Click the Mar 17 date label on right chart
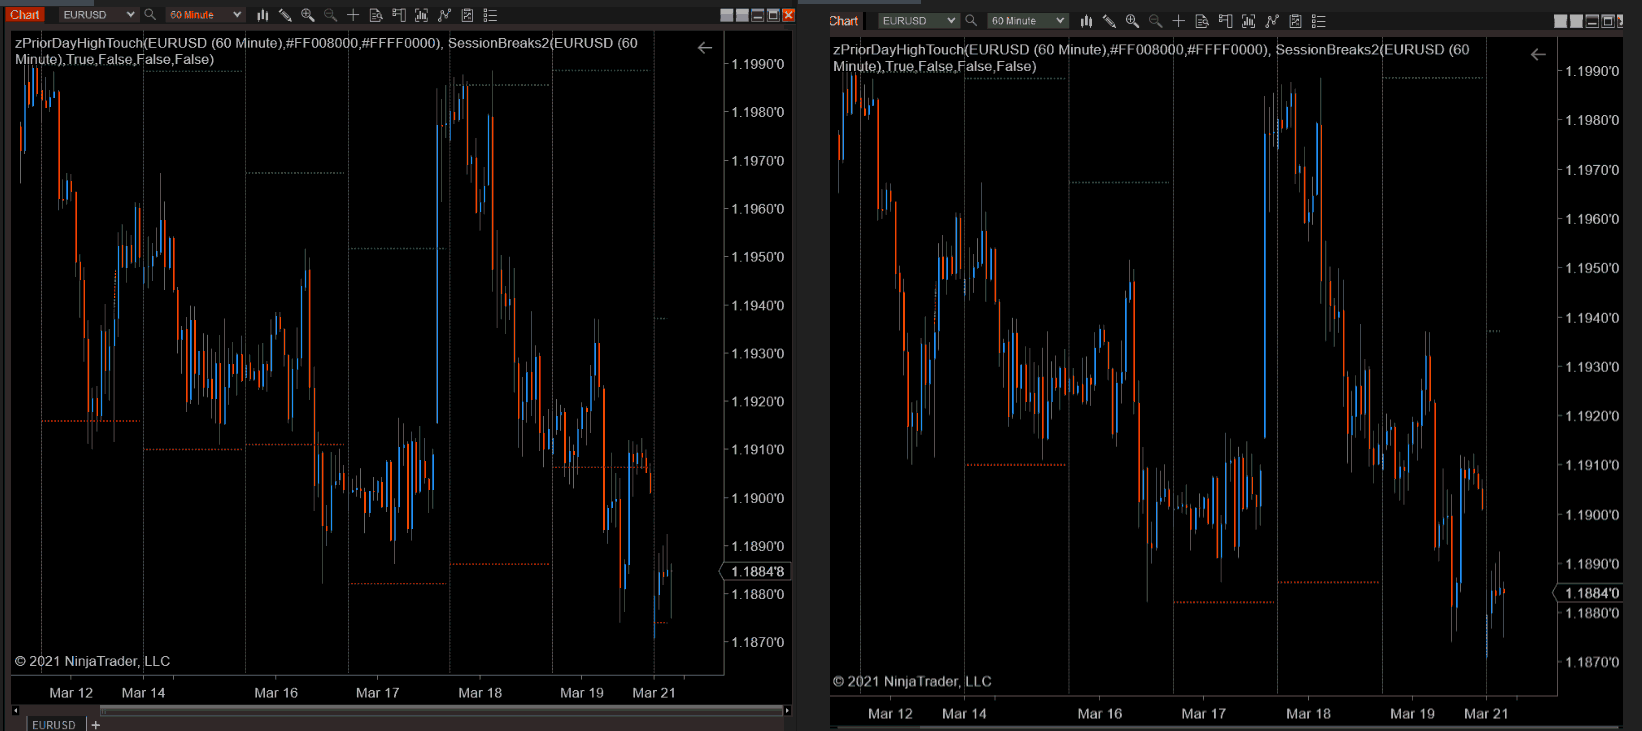 pos(1204,714)
